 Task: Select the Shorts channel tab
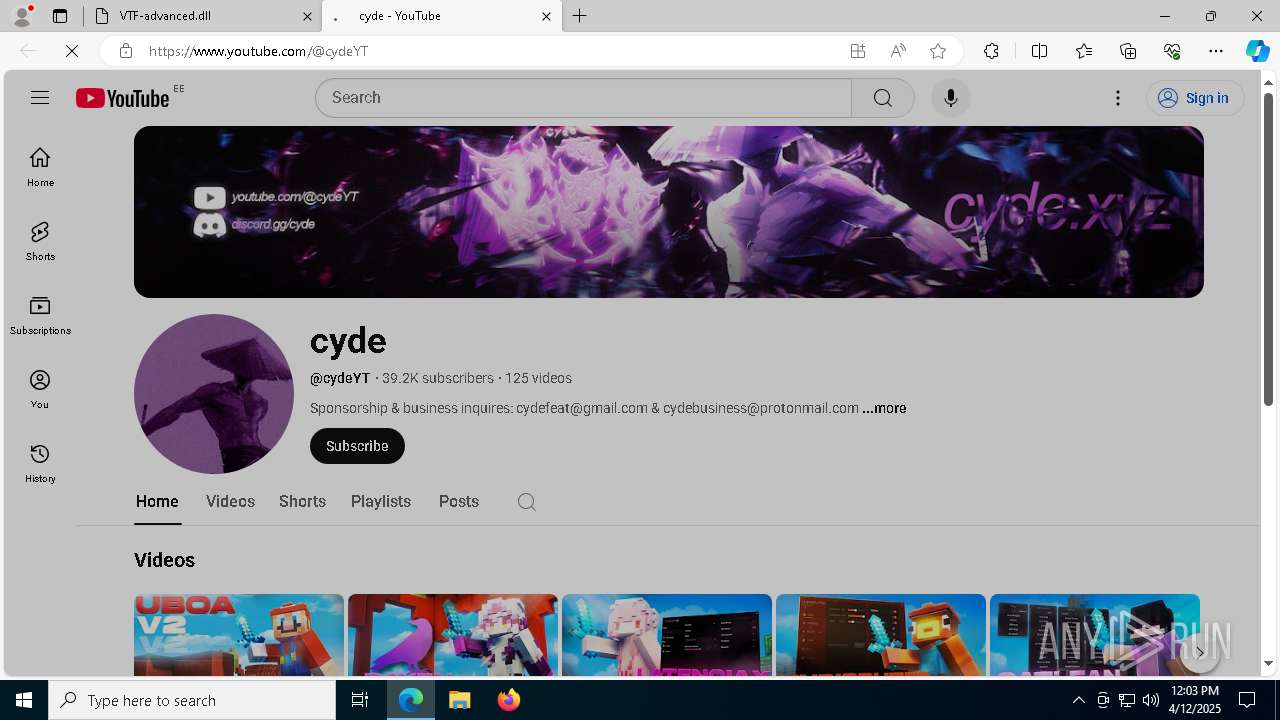tap(302, 502)
